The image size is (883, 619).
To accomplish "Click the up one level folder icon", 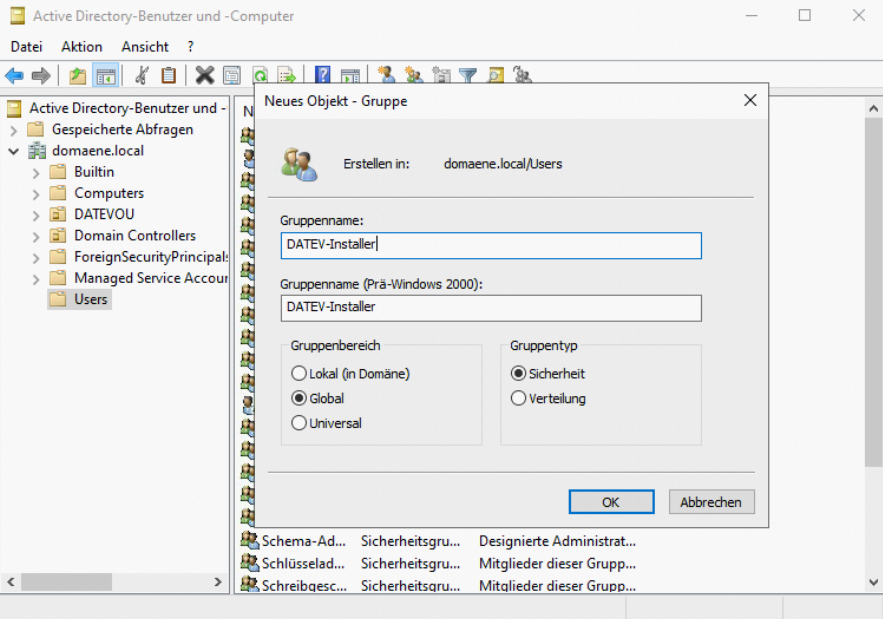I will tap(77, 75).
